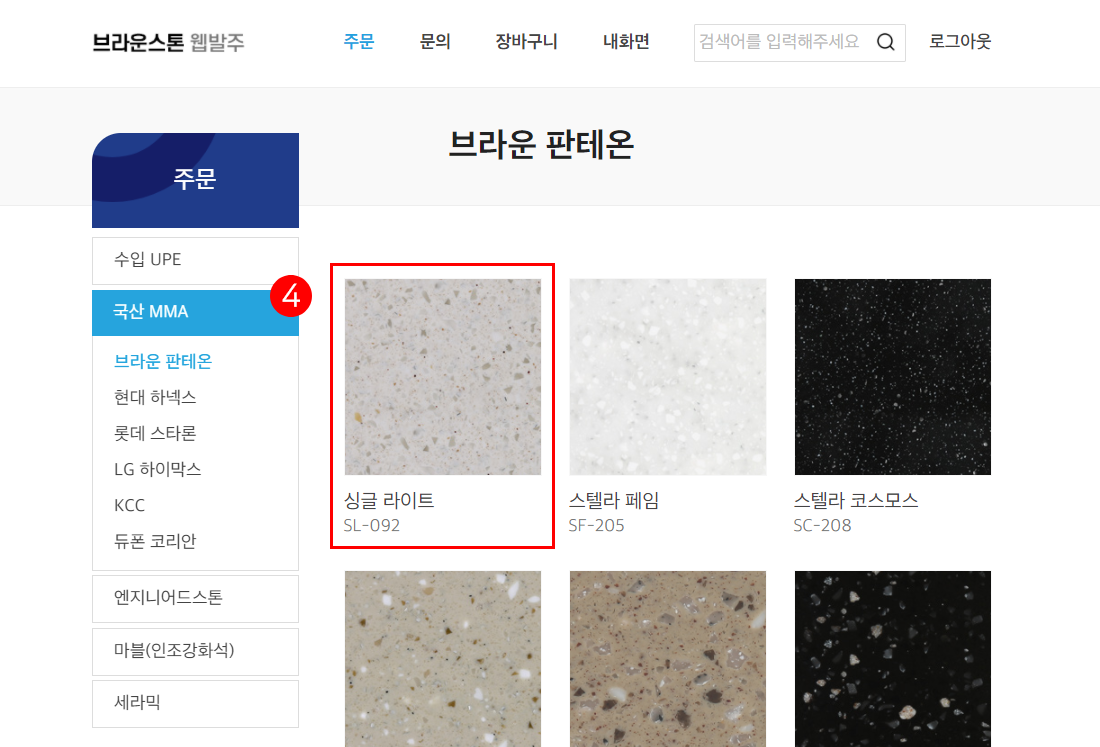1100x747 pixels.
Task: Click the 싱글 라이트 product name
Action: pyautogui.click(x=389, y=500)
